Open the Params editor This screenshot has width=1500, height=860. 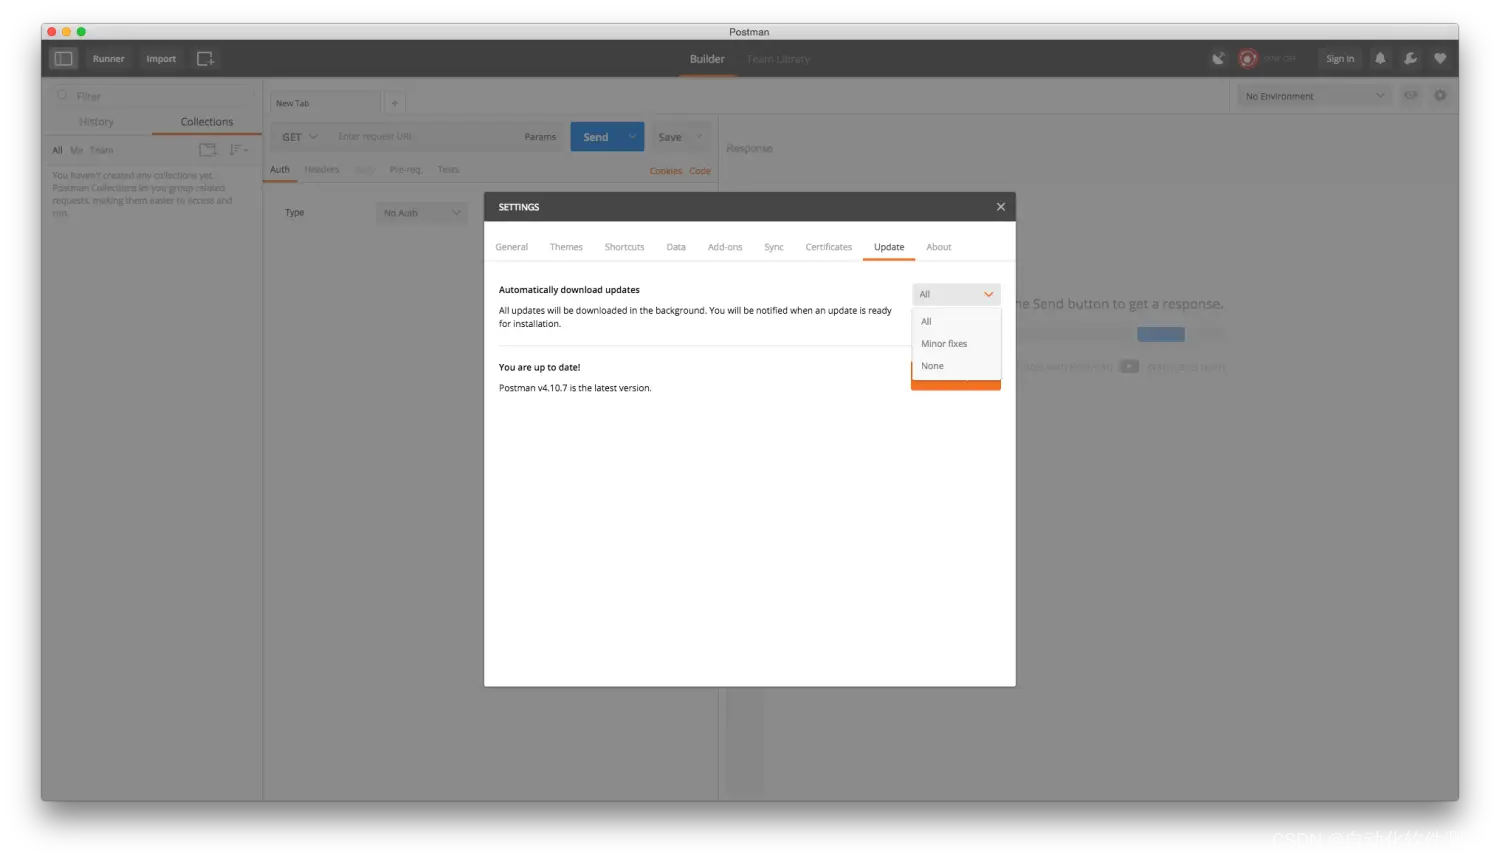click(540, 137)
